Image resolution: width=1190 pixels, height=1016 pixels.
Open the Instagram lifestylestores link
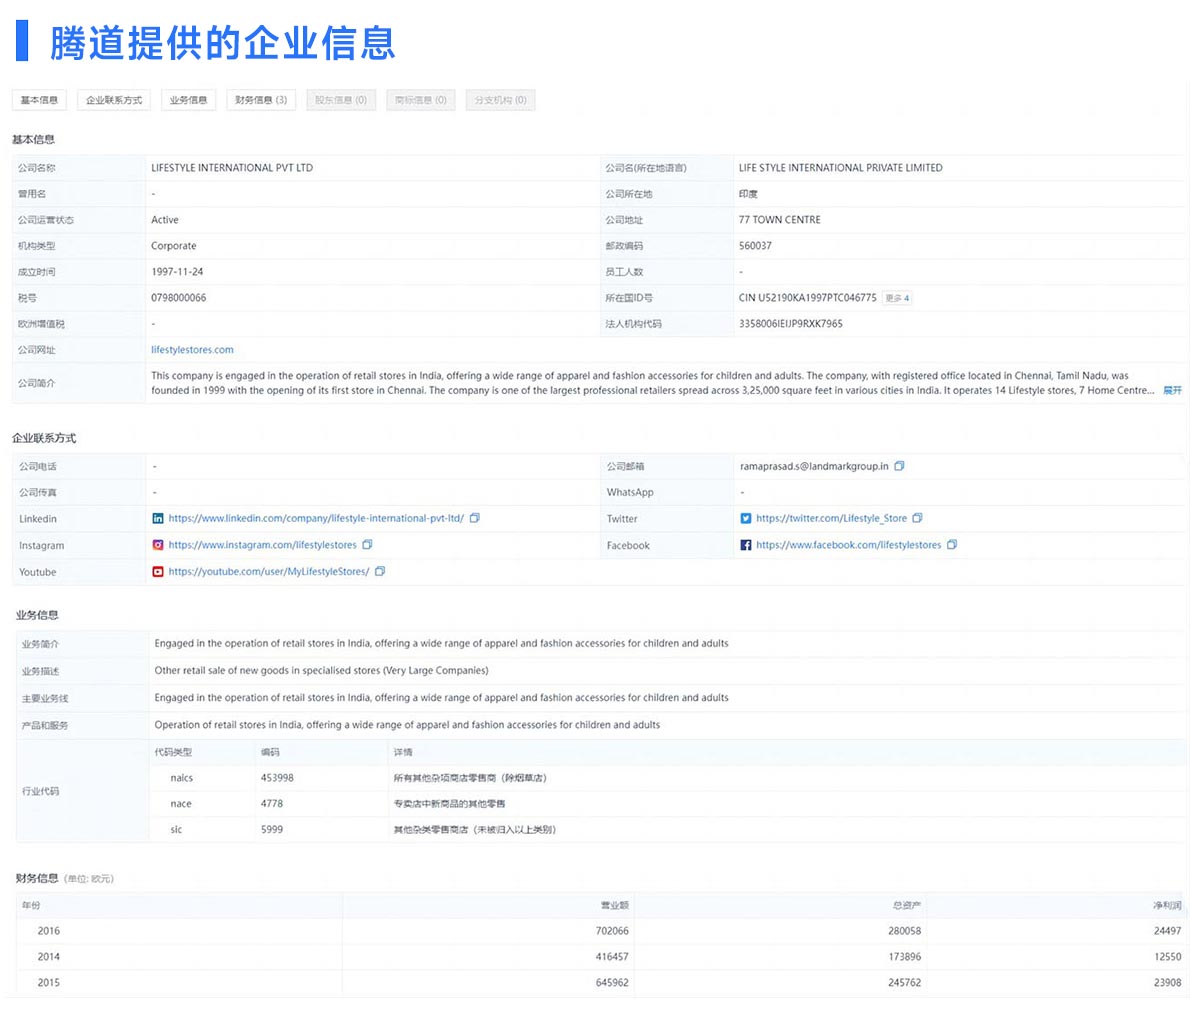click(x=262, y=545)
